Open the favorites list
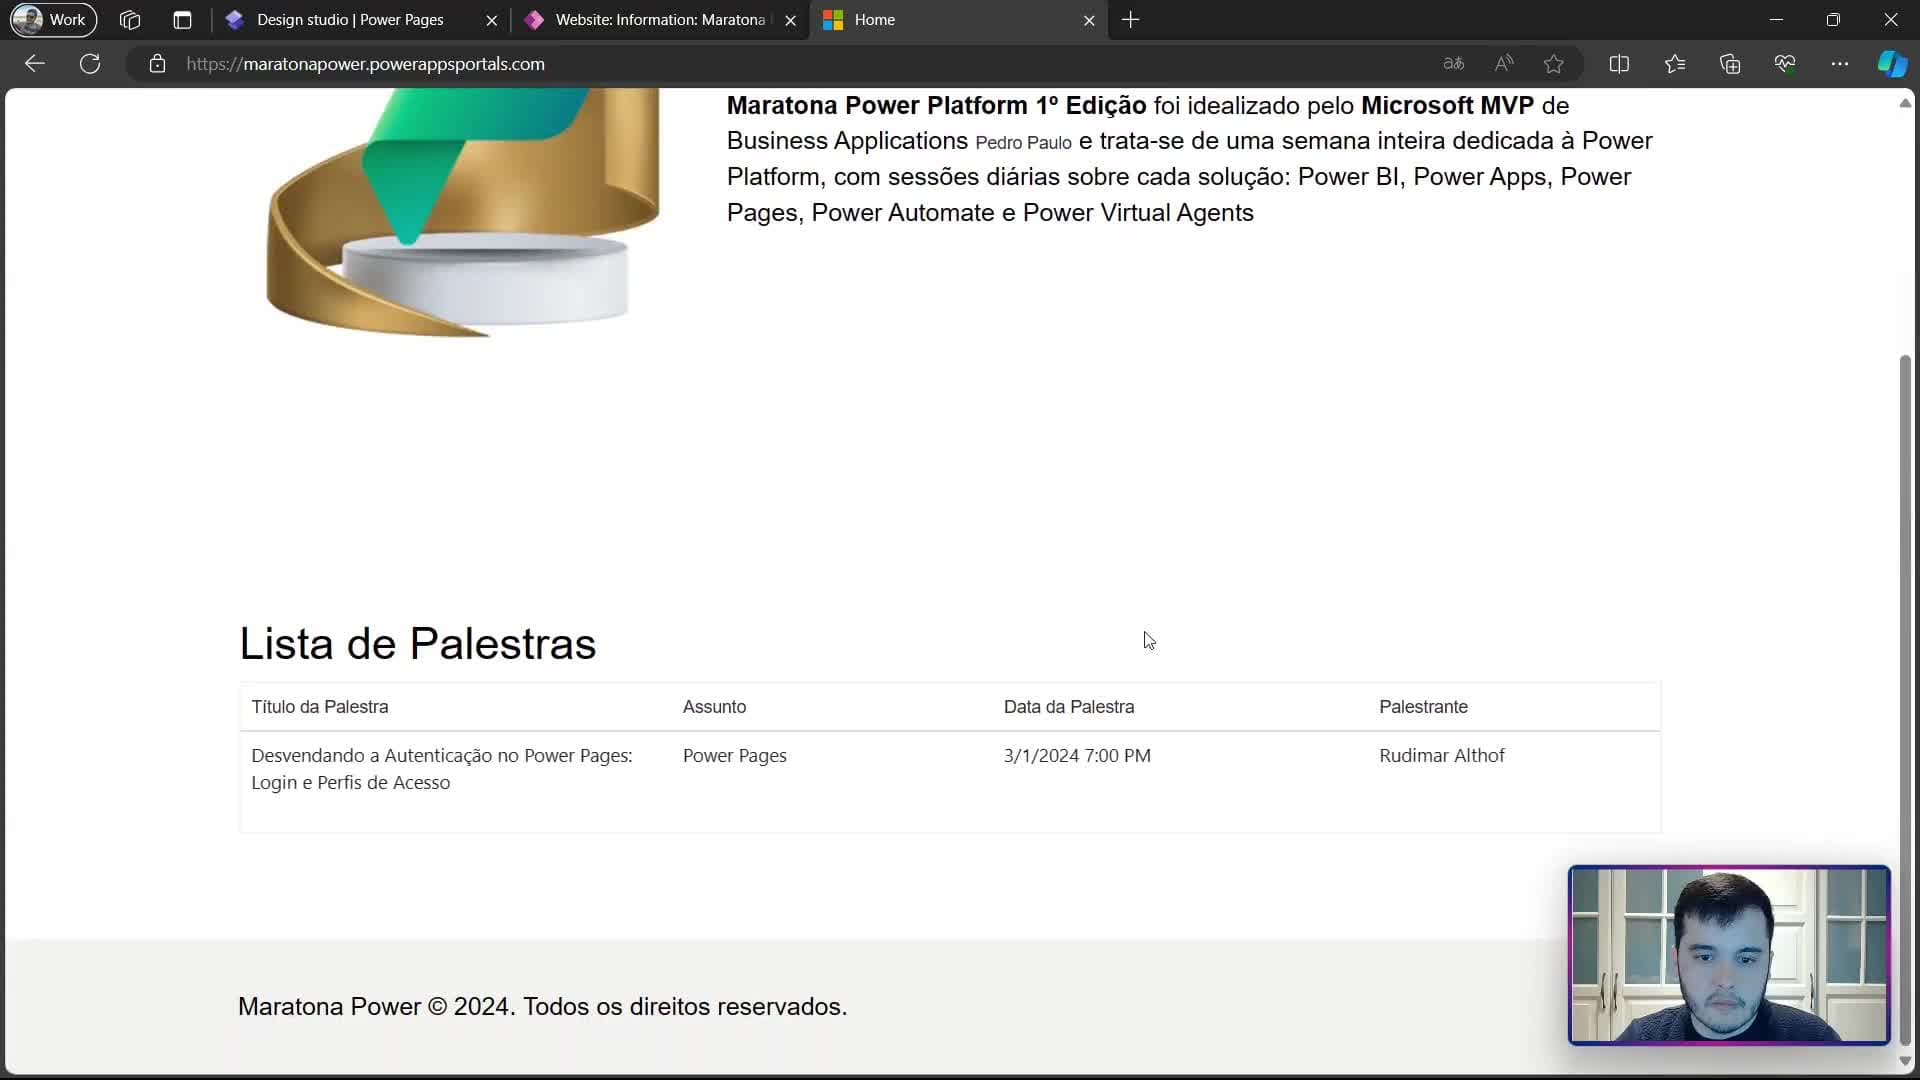This screenshot has width=1920, height=1080. pos(1675,63)
